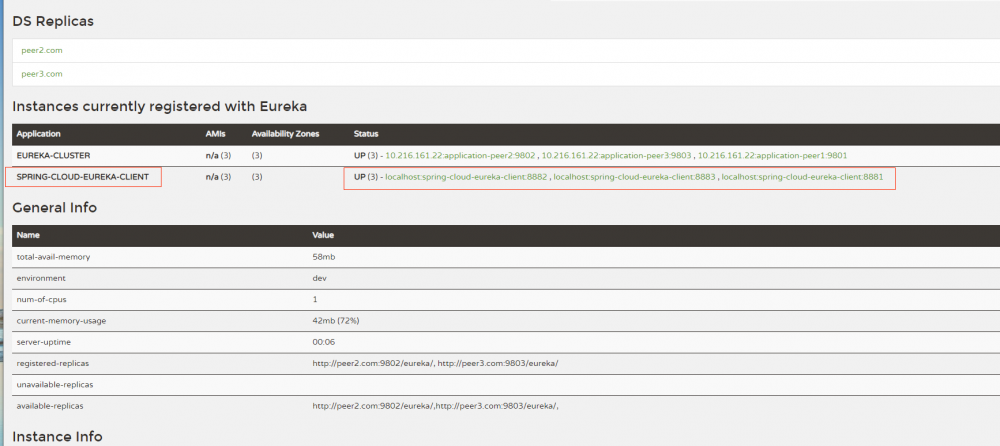Click the environment row name
This screenshot has height=446, width=1000.
coord(41,278)
